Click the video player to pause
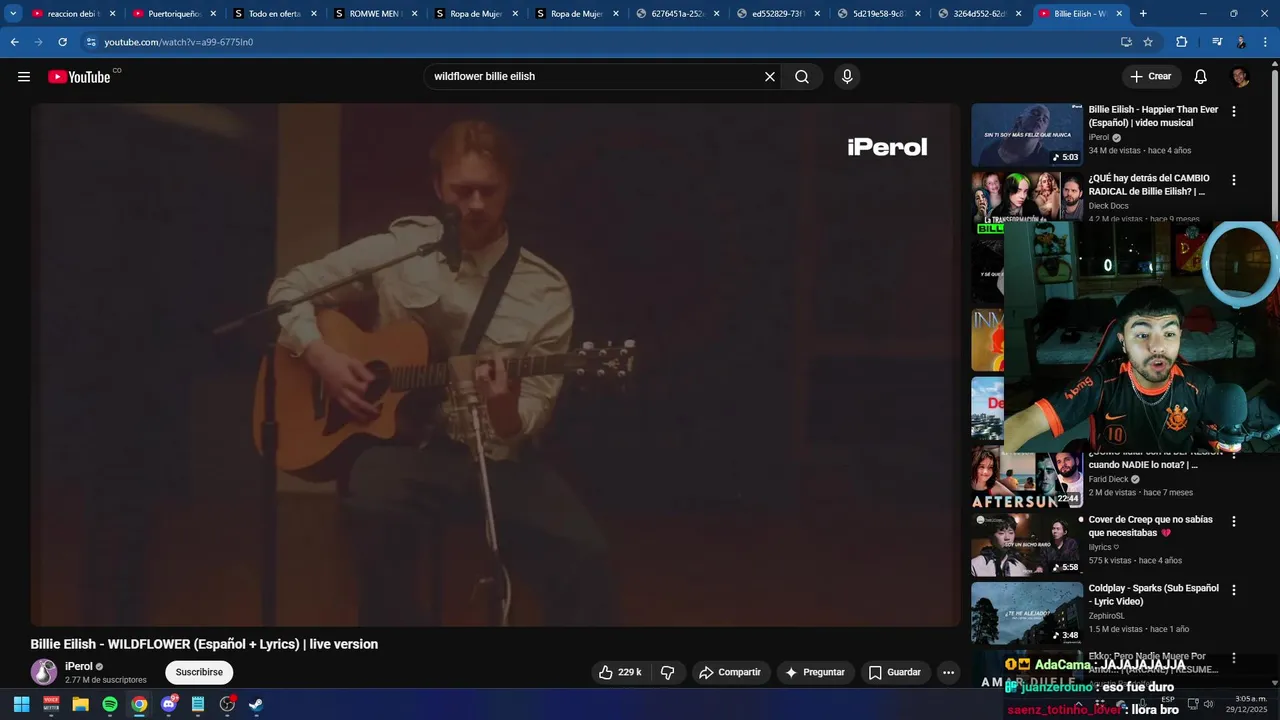Screen dimensions: 1280x720 (x=495, y=365)
